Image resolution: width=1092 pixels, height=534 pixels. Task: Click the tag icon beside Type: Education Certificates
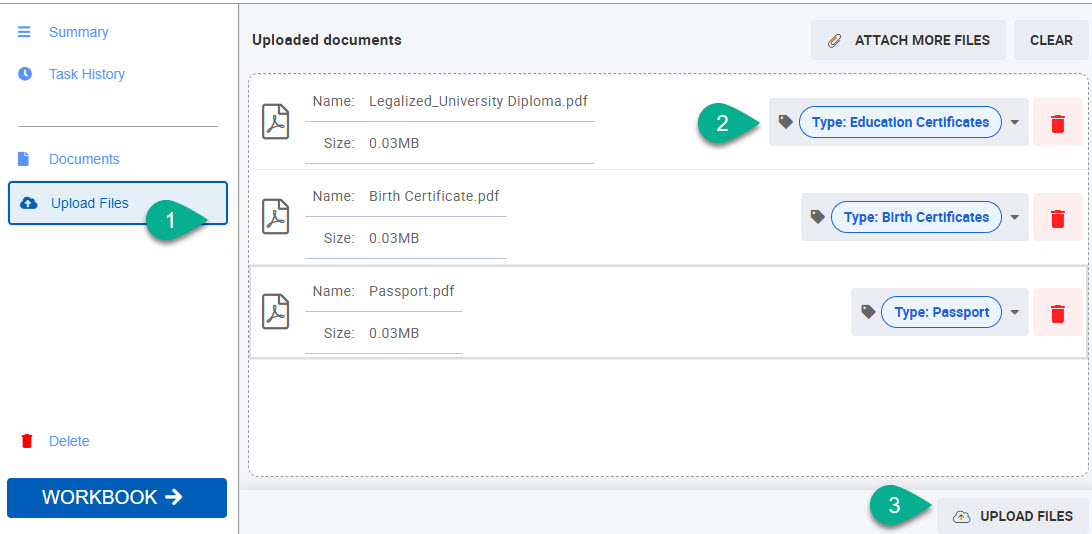[x=786, y=122]
